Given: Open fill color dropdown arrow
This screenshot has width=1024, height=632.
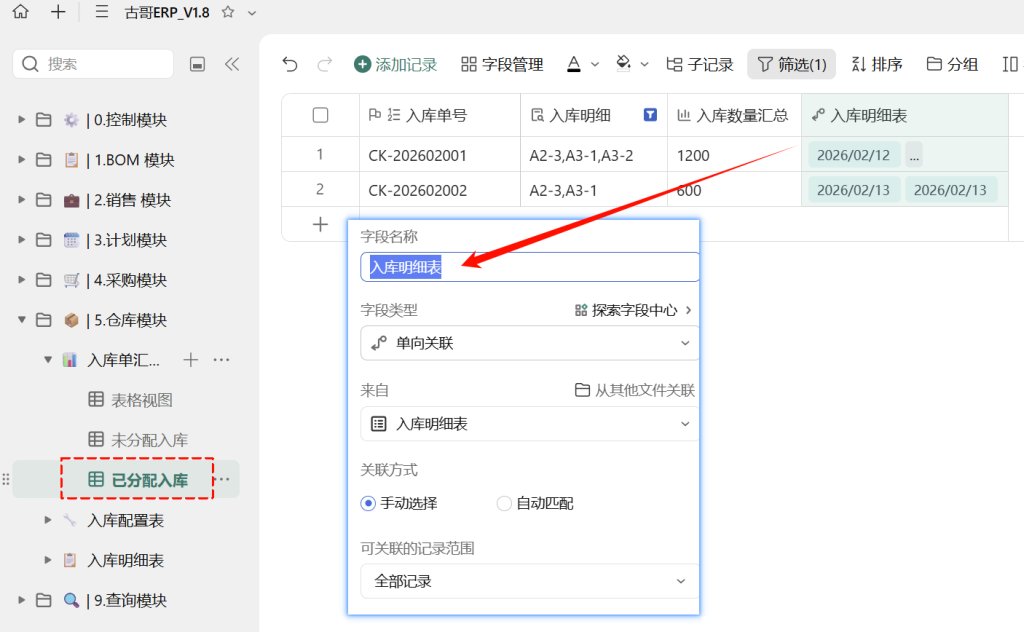Looking at the screenshot, I should (645, 64).
